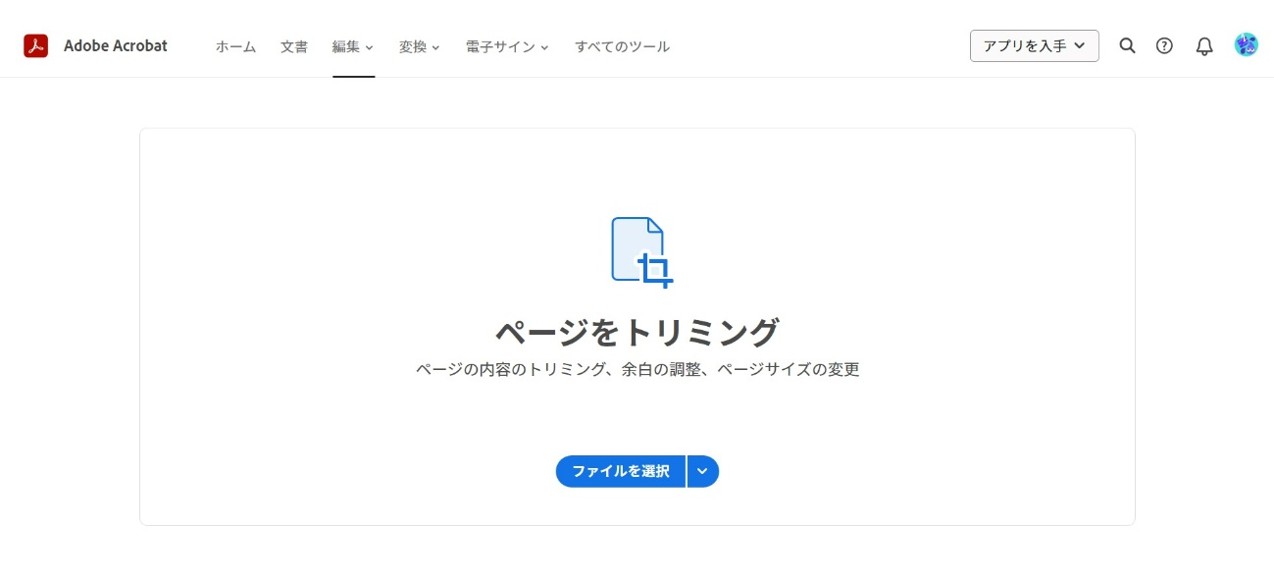Click the crop page illustration icon
The height and width of the screenshot is (569, 1274).
642,253
